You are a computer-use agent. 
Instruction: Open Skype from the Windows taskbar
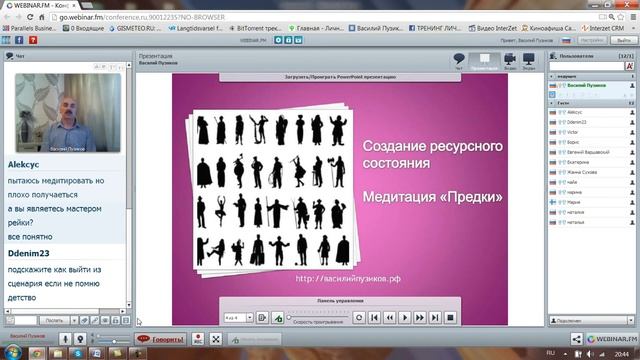[77, 353]
